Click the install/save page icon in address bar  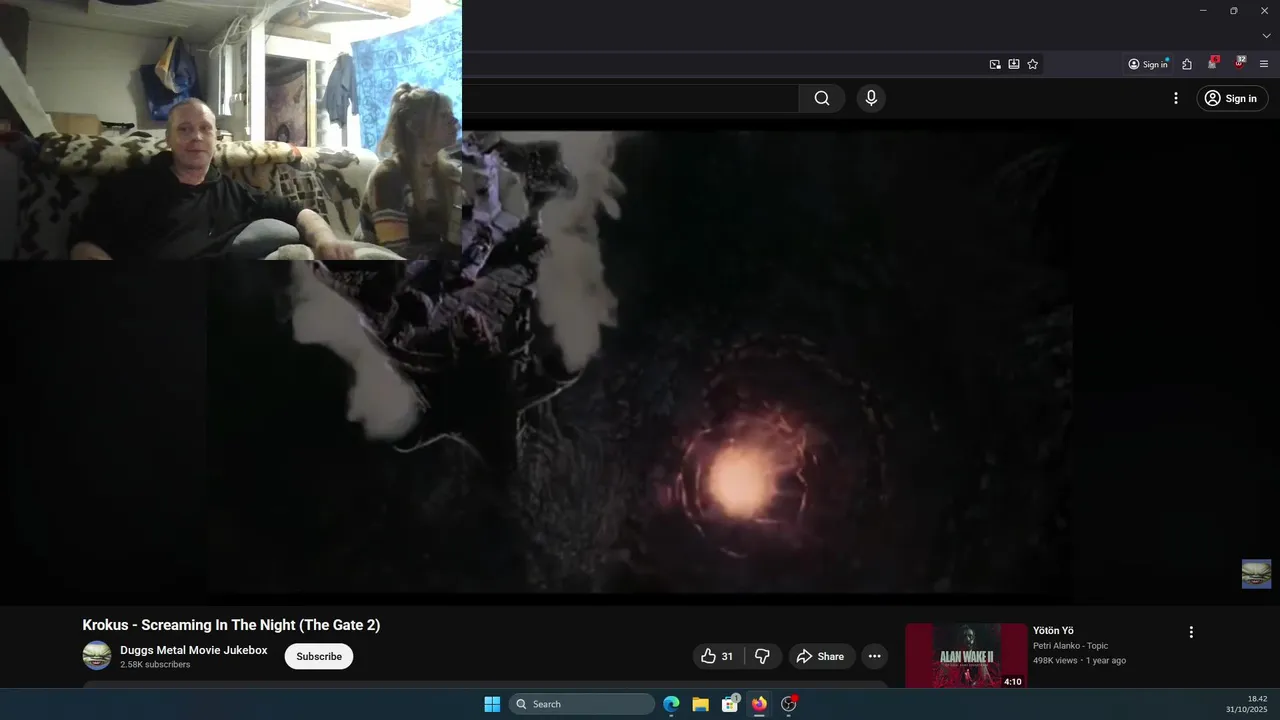(x=1014, y=64)
